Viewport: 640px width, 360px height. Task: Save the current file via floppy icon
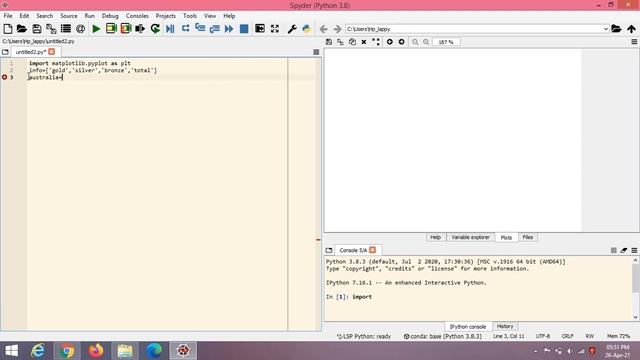click(37, 29)
